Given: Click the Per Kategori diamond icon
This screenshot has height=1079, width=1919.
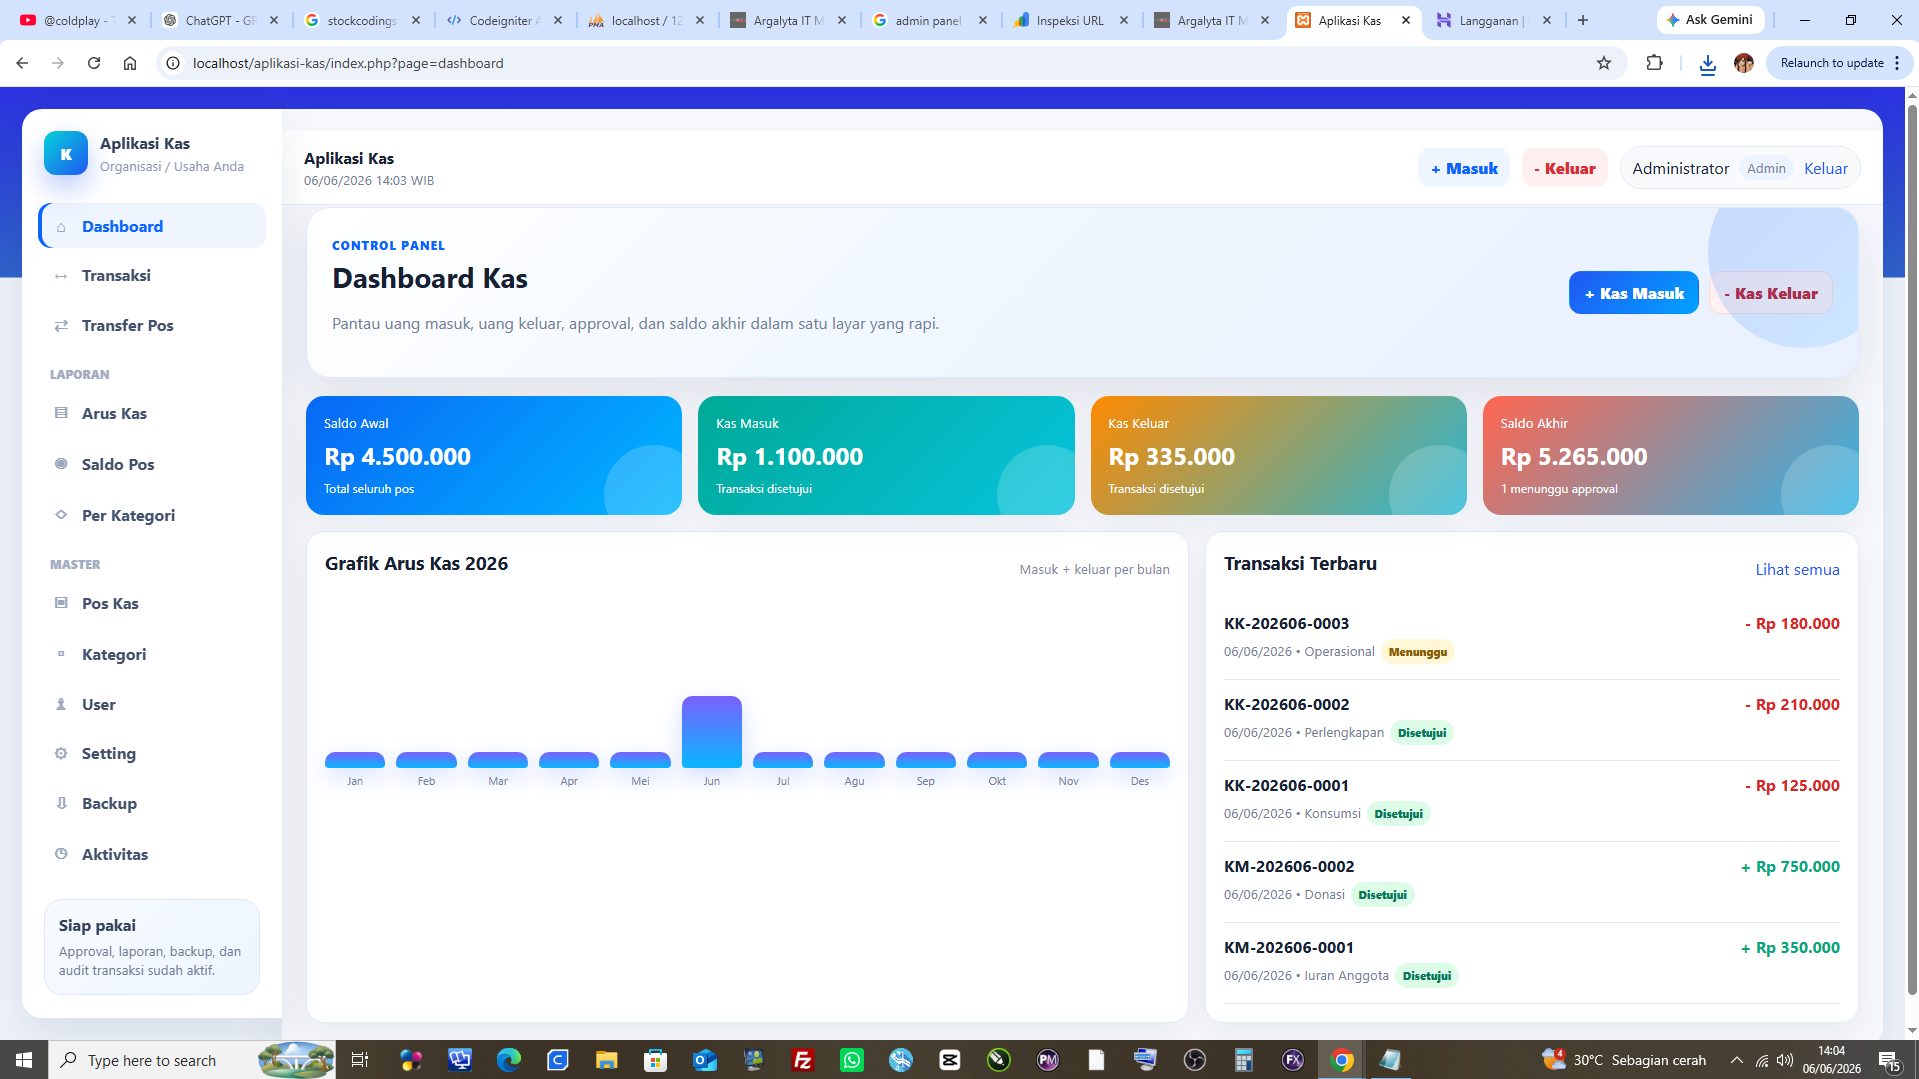Looking at the screenshot, I should point(61,515).
